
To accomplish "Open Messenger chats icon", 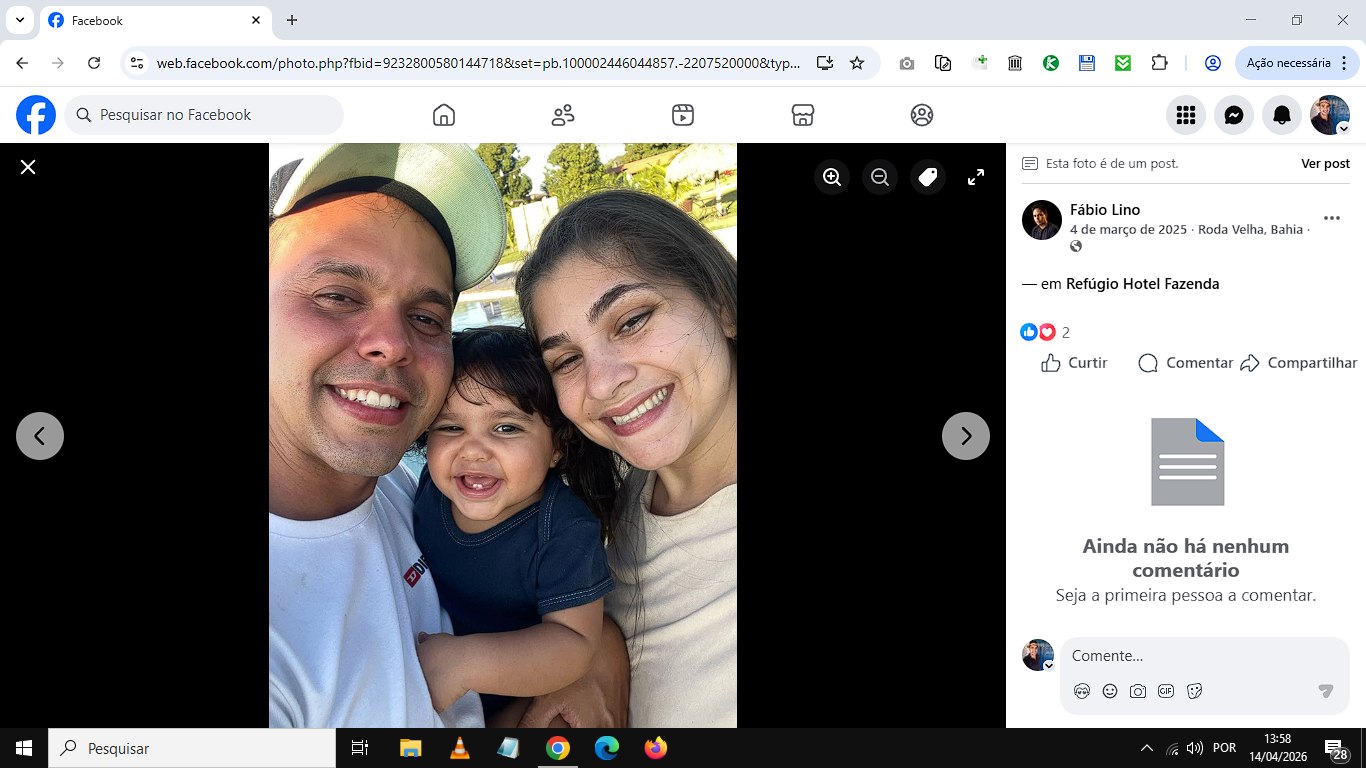I will coord(1234,115).
